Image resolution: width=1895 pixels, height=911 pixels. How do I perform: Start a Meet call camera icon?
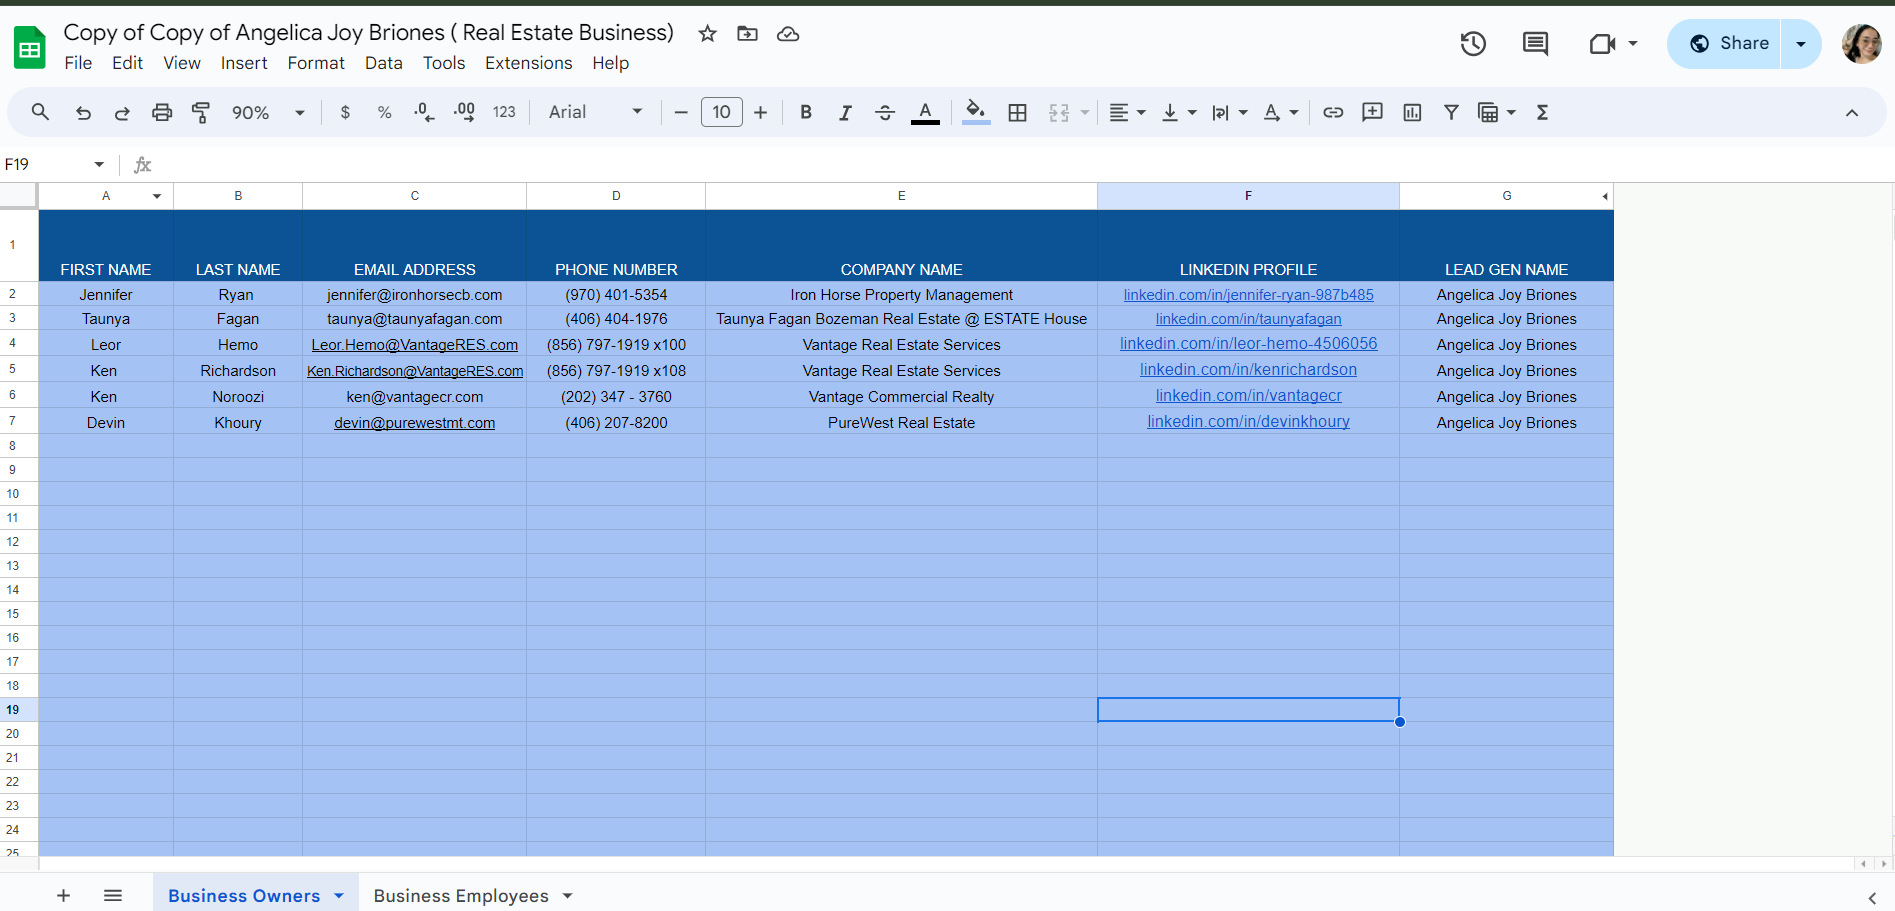[x=1602, y=44]
